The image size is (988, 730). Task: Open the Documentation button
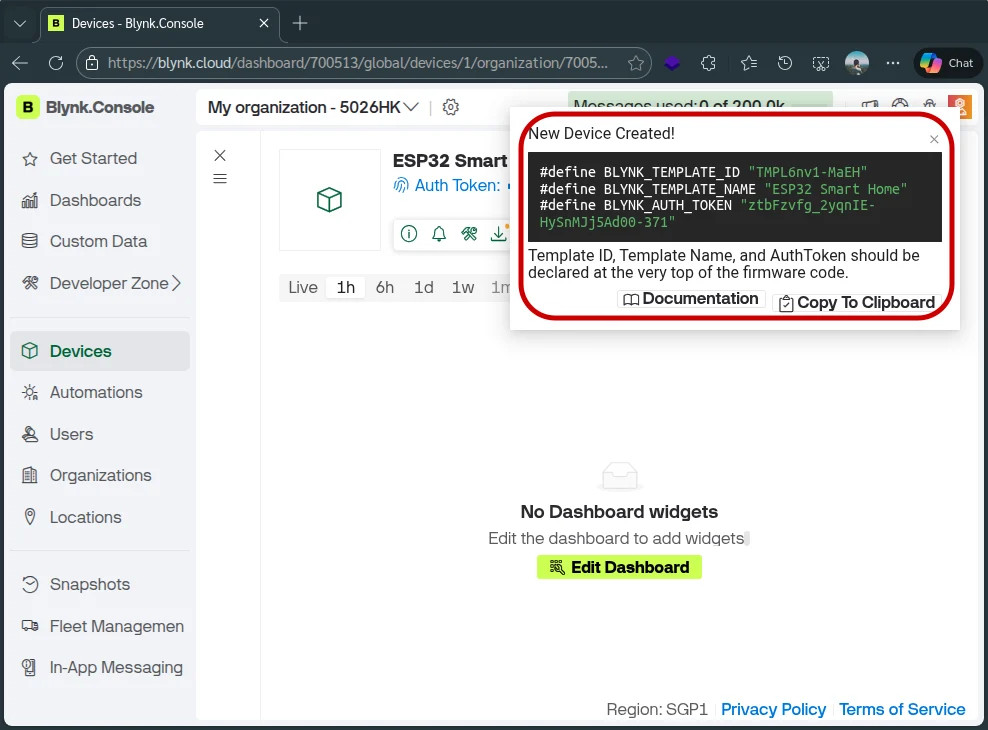tap(691, 299)
